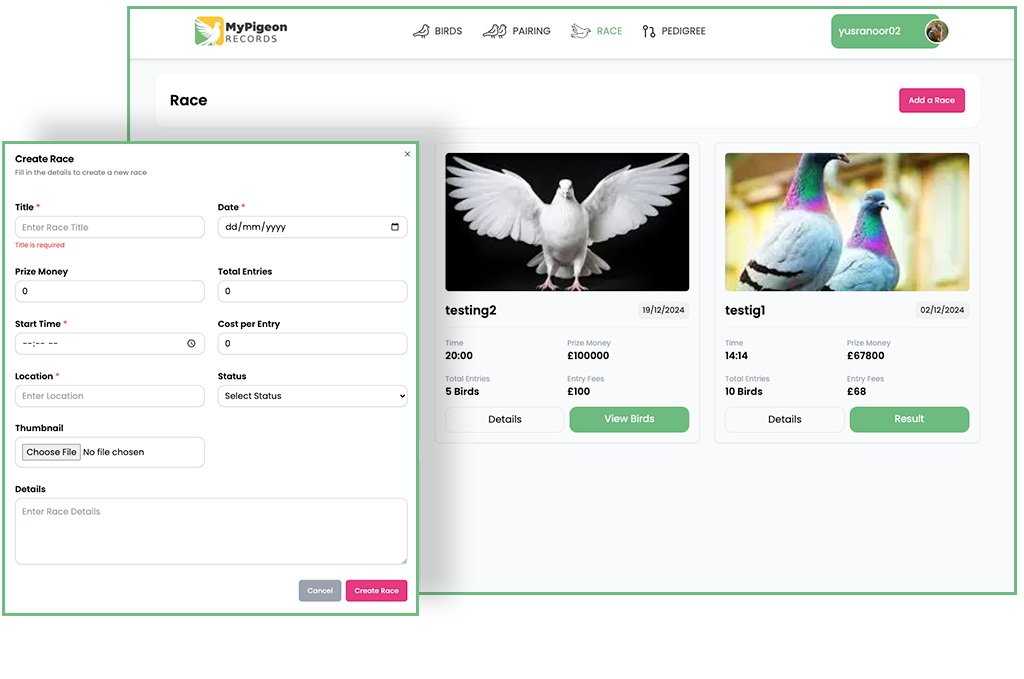
Task: Focus the Enter Location field
Action: click(110, 396)
